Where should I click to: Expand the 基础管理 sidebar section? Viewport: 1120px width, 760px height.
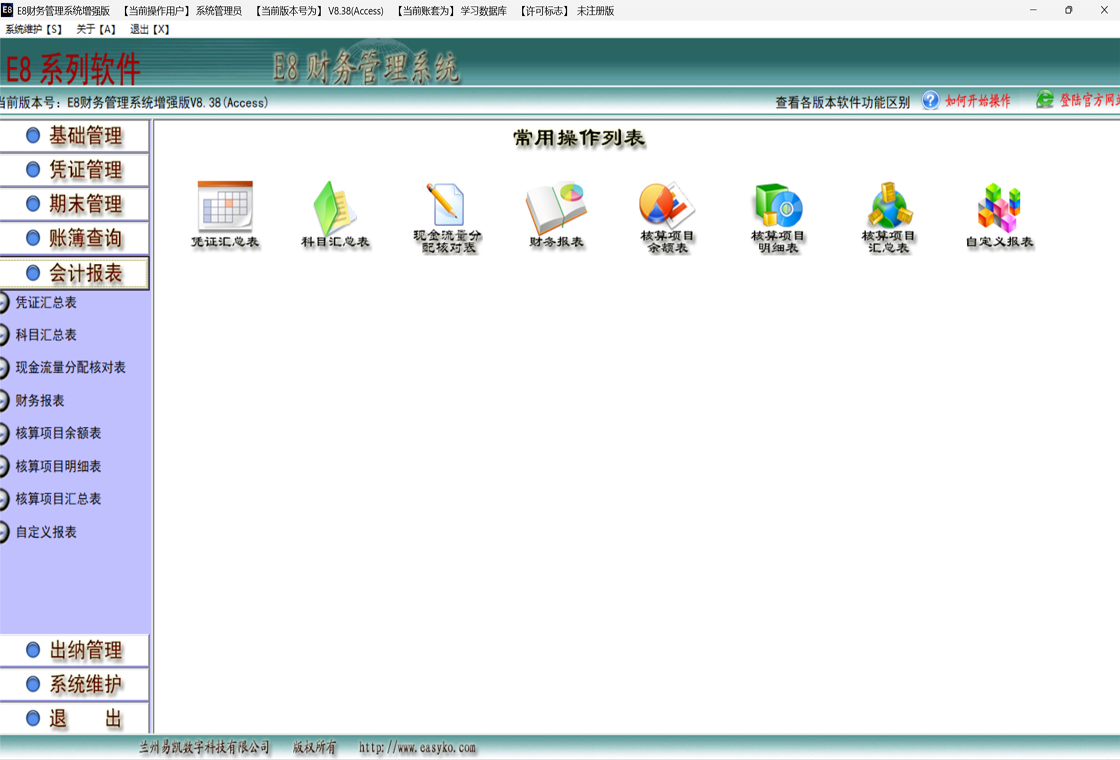pos(75,136)
